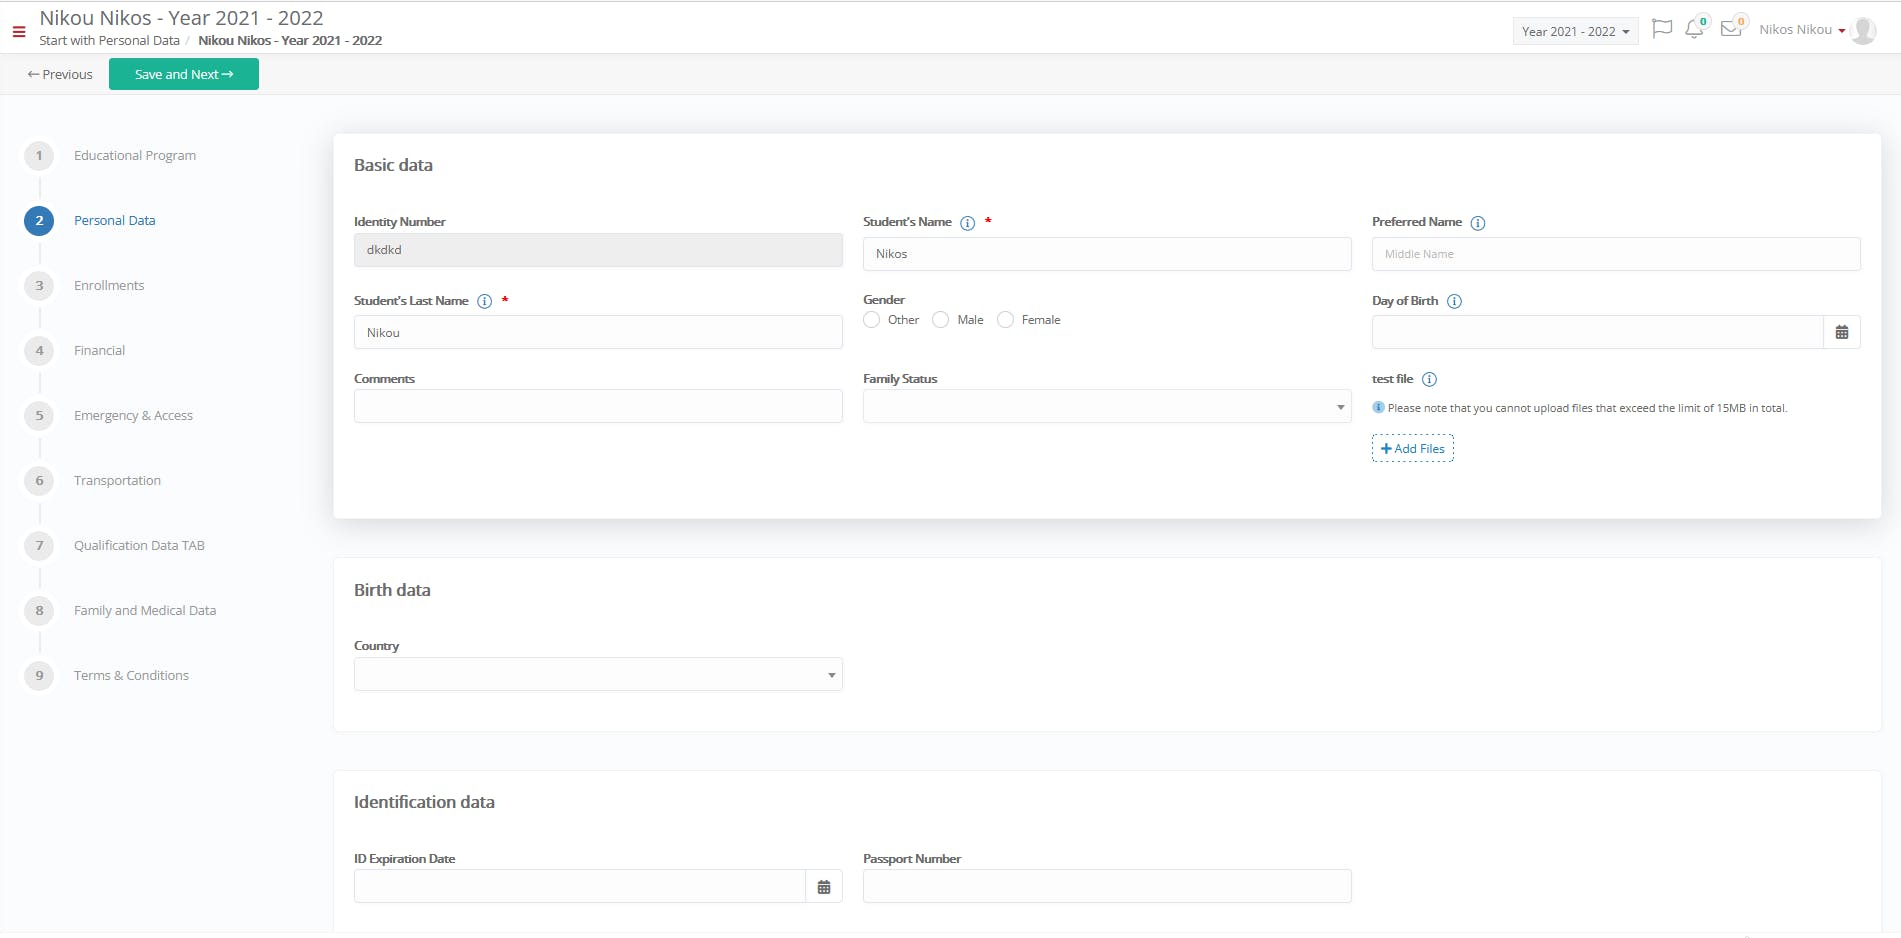Go to Personal Data step
Image resolution: width=1901 pixels, height=938 pixels.
115,220
